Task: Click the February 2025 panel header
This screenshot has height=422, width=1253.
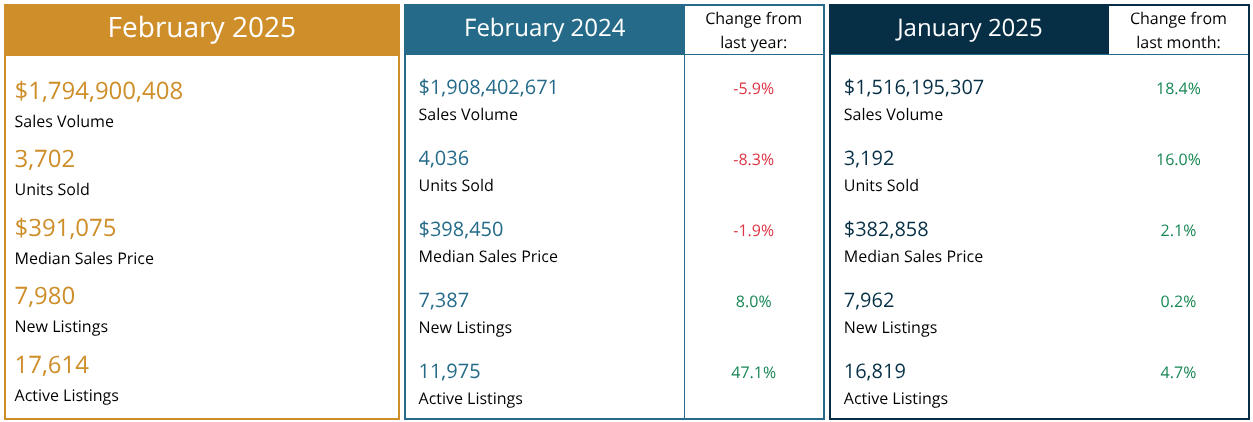Action: point(201,28)
